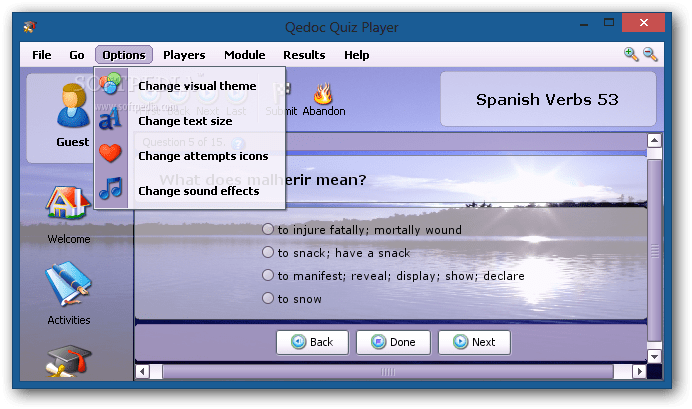Click the horizontal scrollbar right arrow
Viewport: 692px width, 409px height.
(x=639, y=371)
